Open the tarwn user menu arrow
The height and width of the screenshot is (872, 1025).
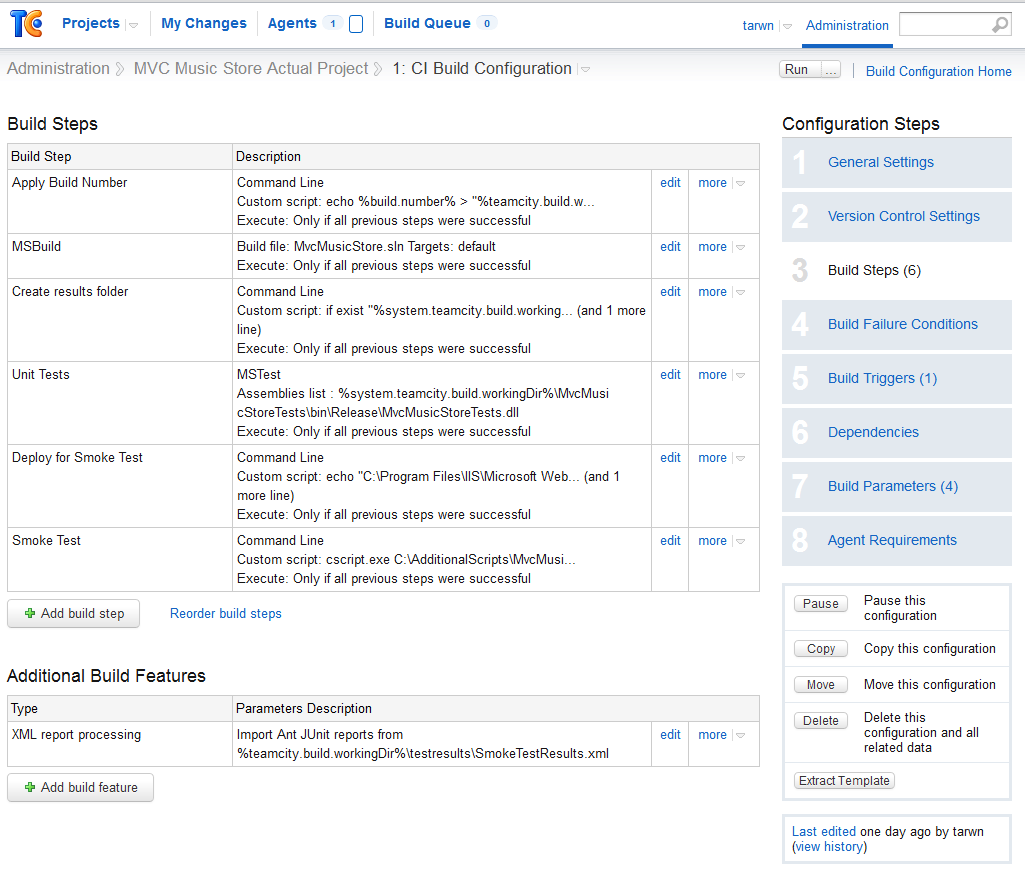click(x=787, y=26)
